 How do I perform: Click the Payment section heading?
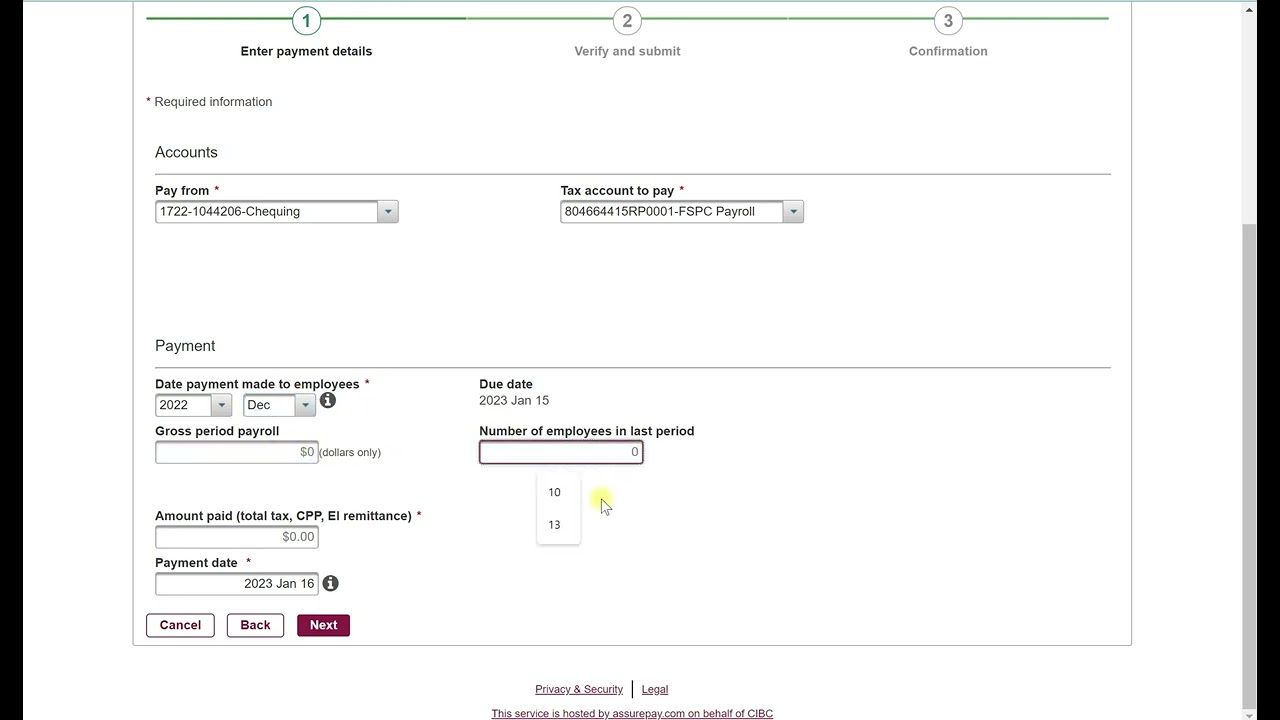pyautogui.click(x=185, y=346)
